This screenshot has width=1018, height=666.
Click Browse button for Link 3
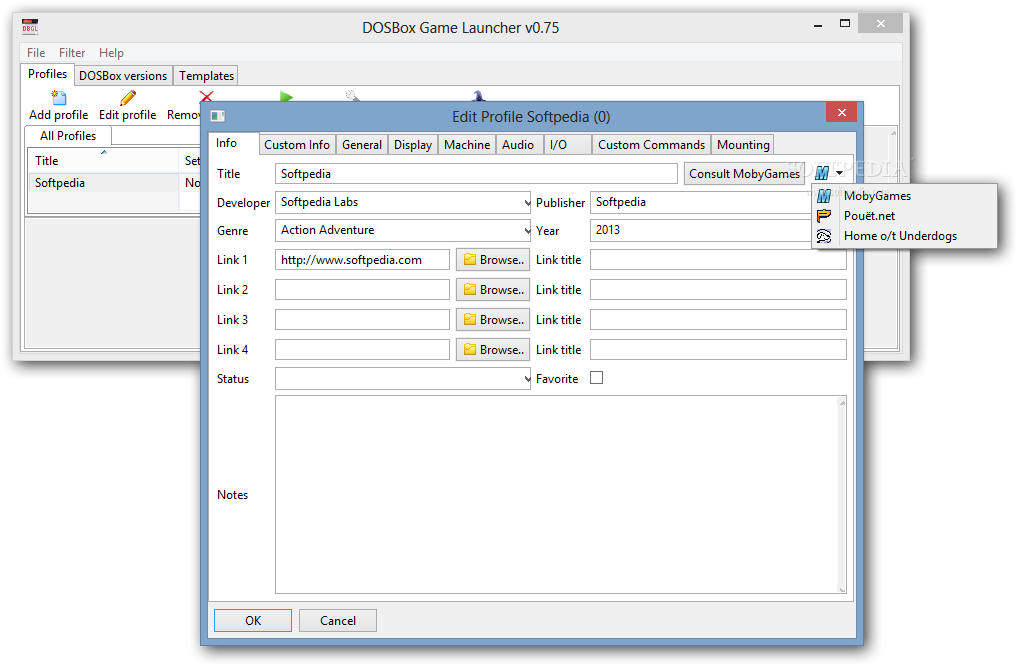coord(493,320)
